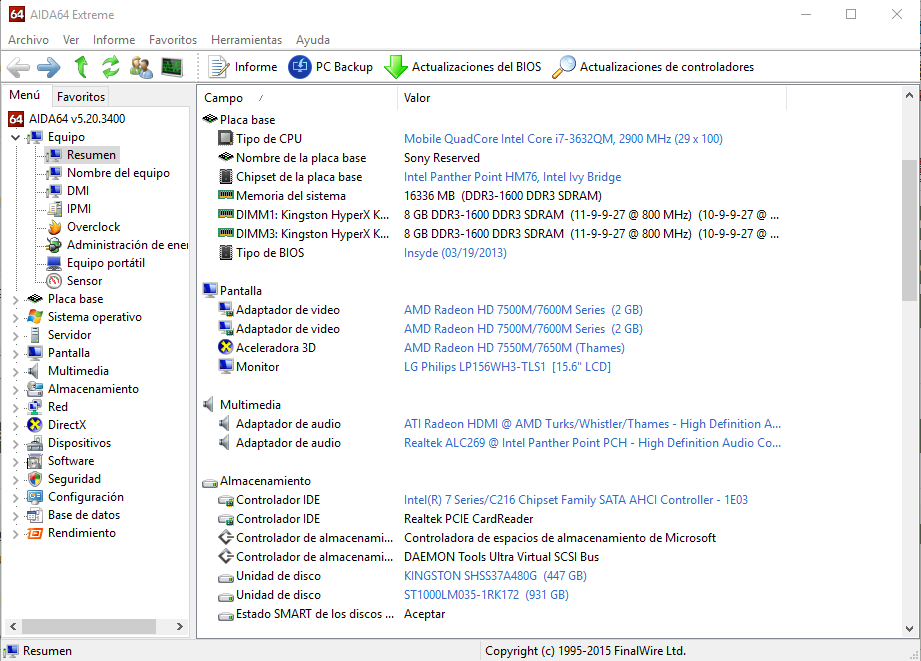Click the KINGSTON SHSS37A480G disk link
921x661 pixels.
[x=495, y=576]
